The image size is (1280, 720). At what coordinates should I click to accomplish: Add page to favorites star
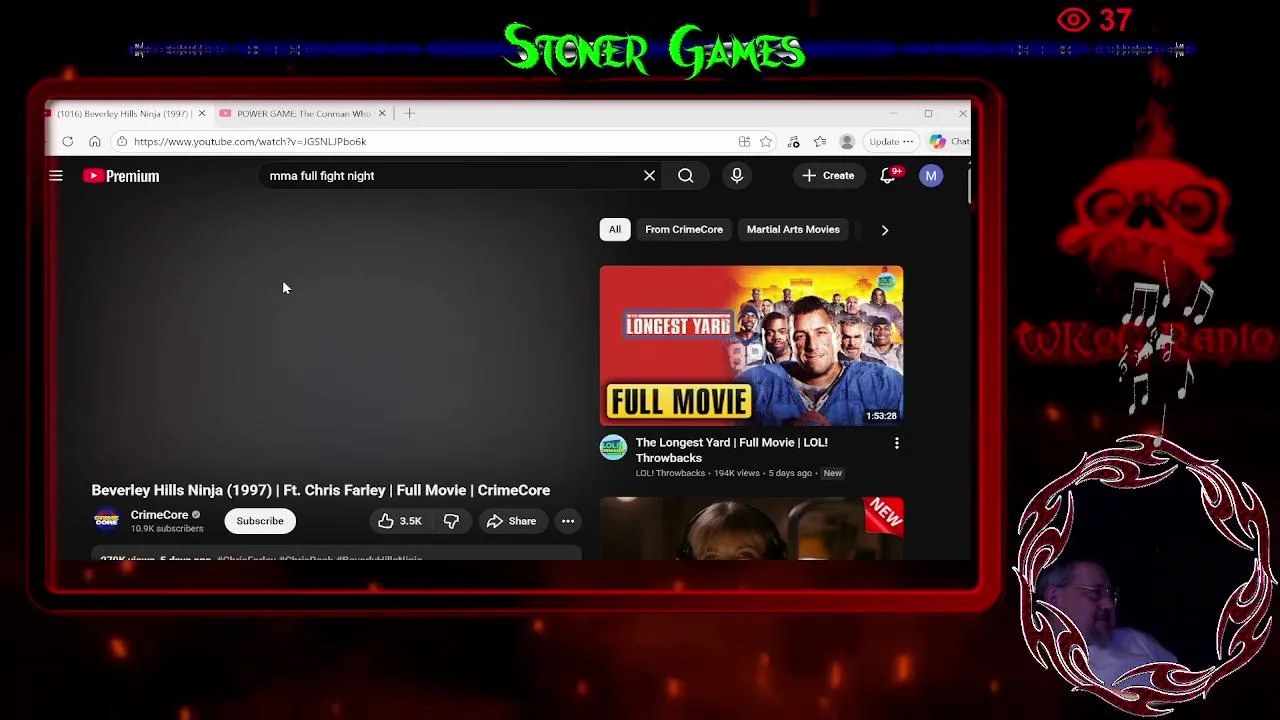click(766, 141)
